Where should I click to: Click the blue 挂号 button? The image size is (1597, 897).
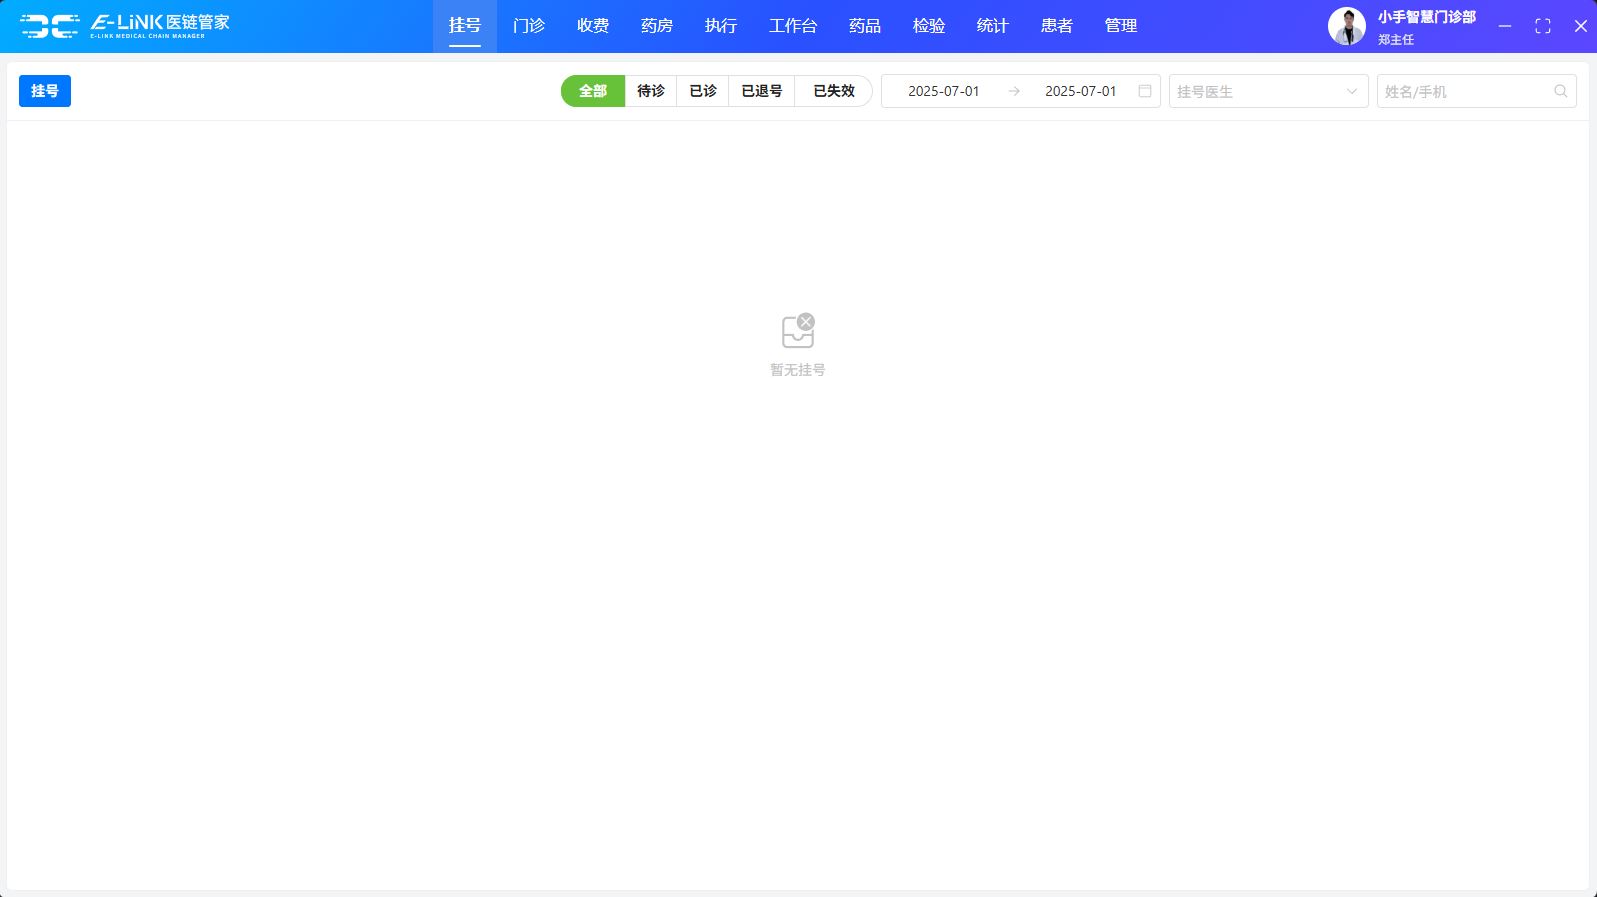point(45,91)
